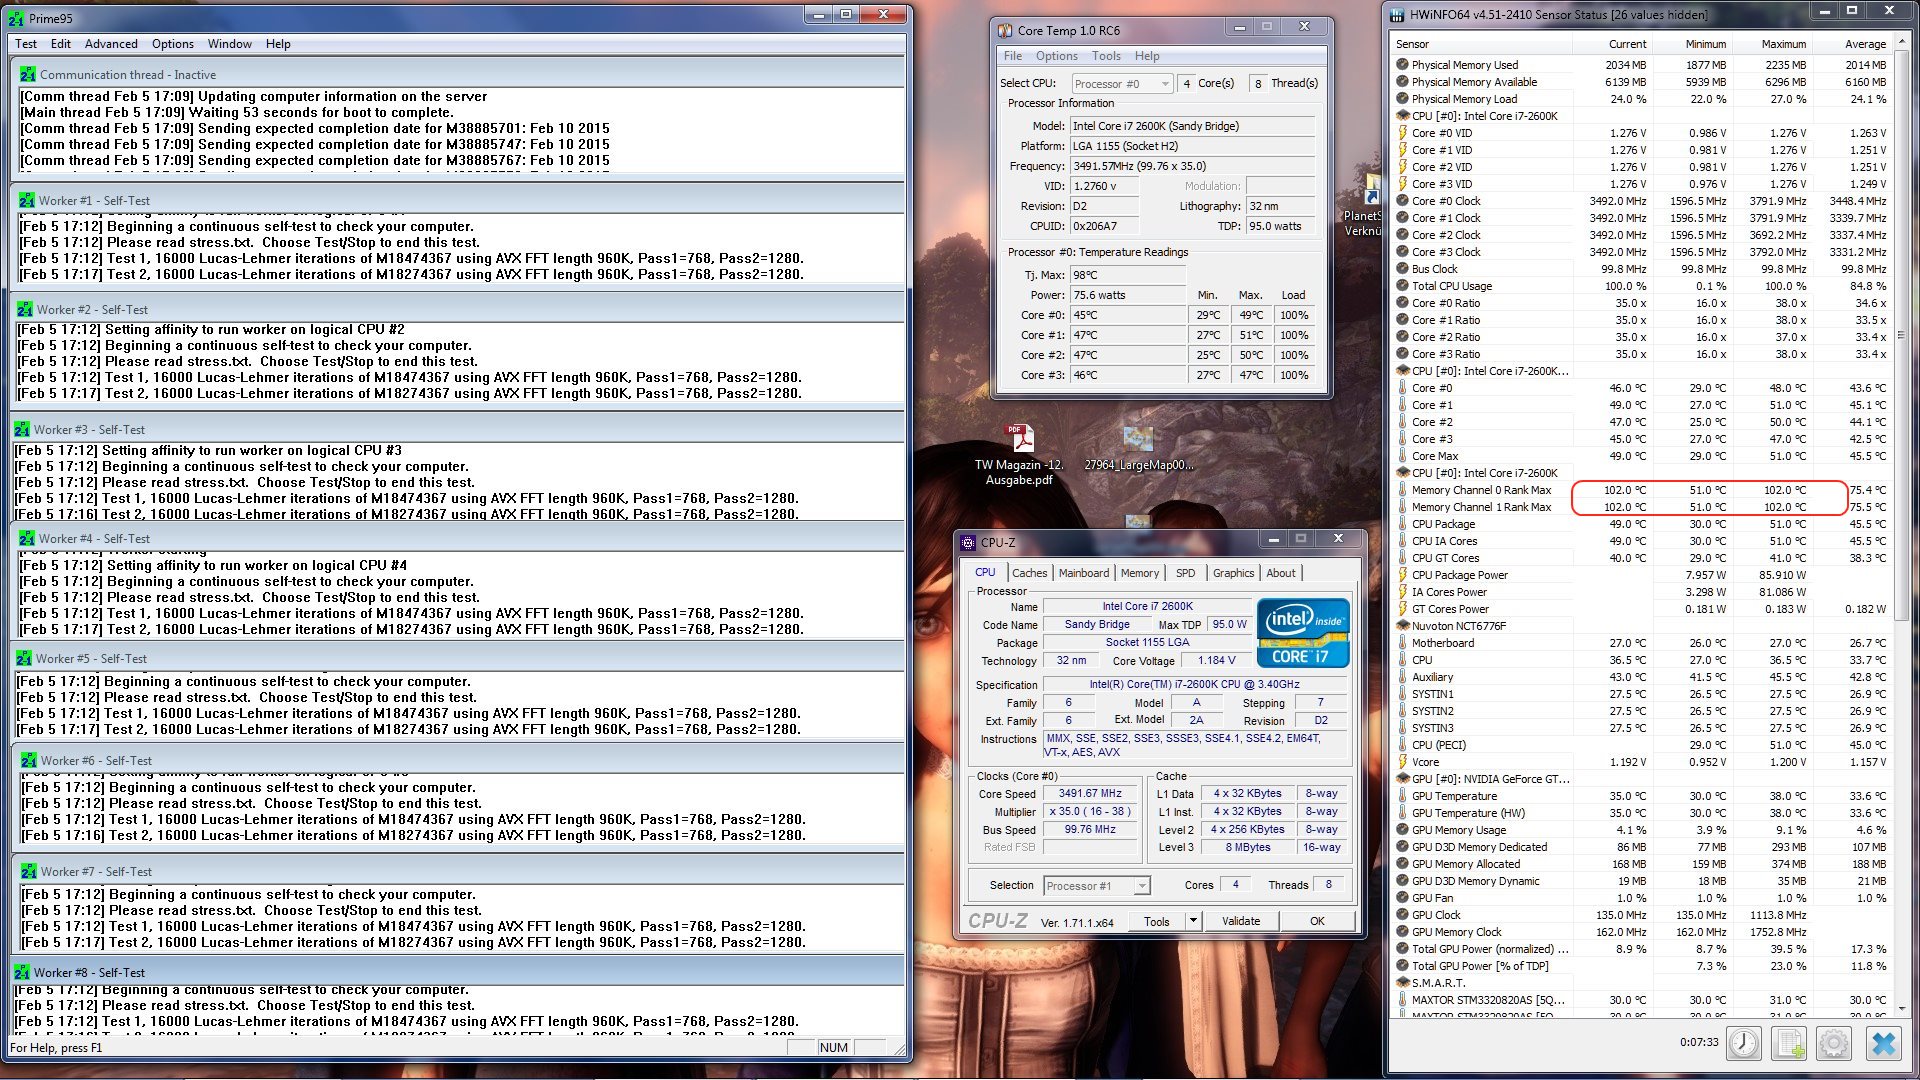Click CPU-Z Validate button
Viewport: 1920px width, 1080px height.
1241,921
